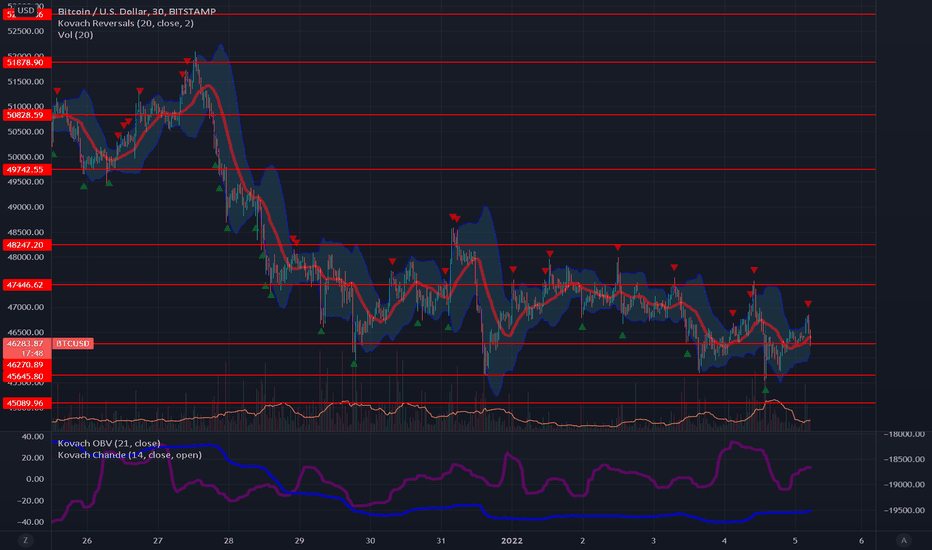932x550 pixels.
Task: Select the Kovach Chande indicator legend
Action: click(130, 455)
